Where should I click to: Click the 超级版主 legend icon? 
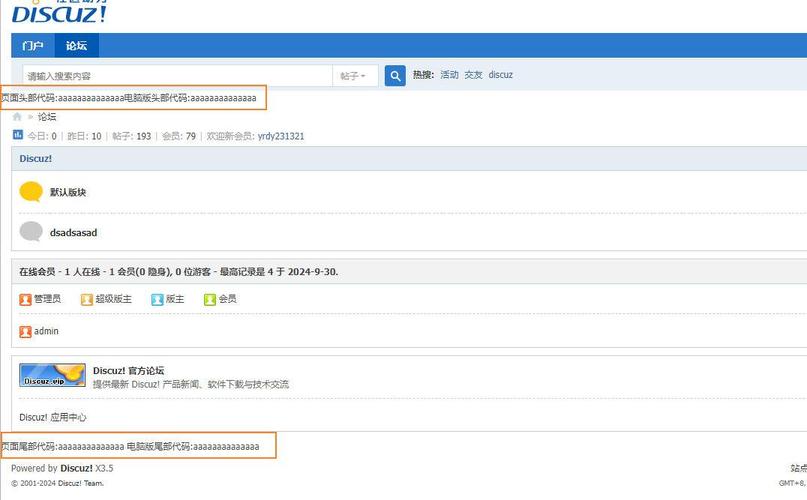(86, 300)
